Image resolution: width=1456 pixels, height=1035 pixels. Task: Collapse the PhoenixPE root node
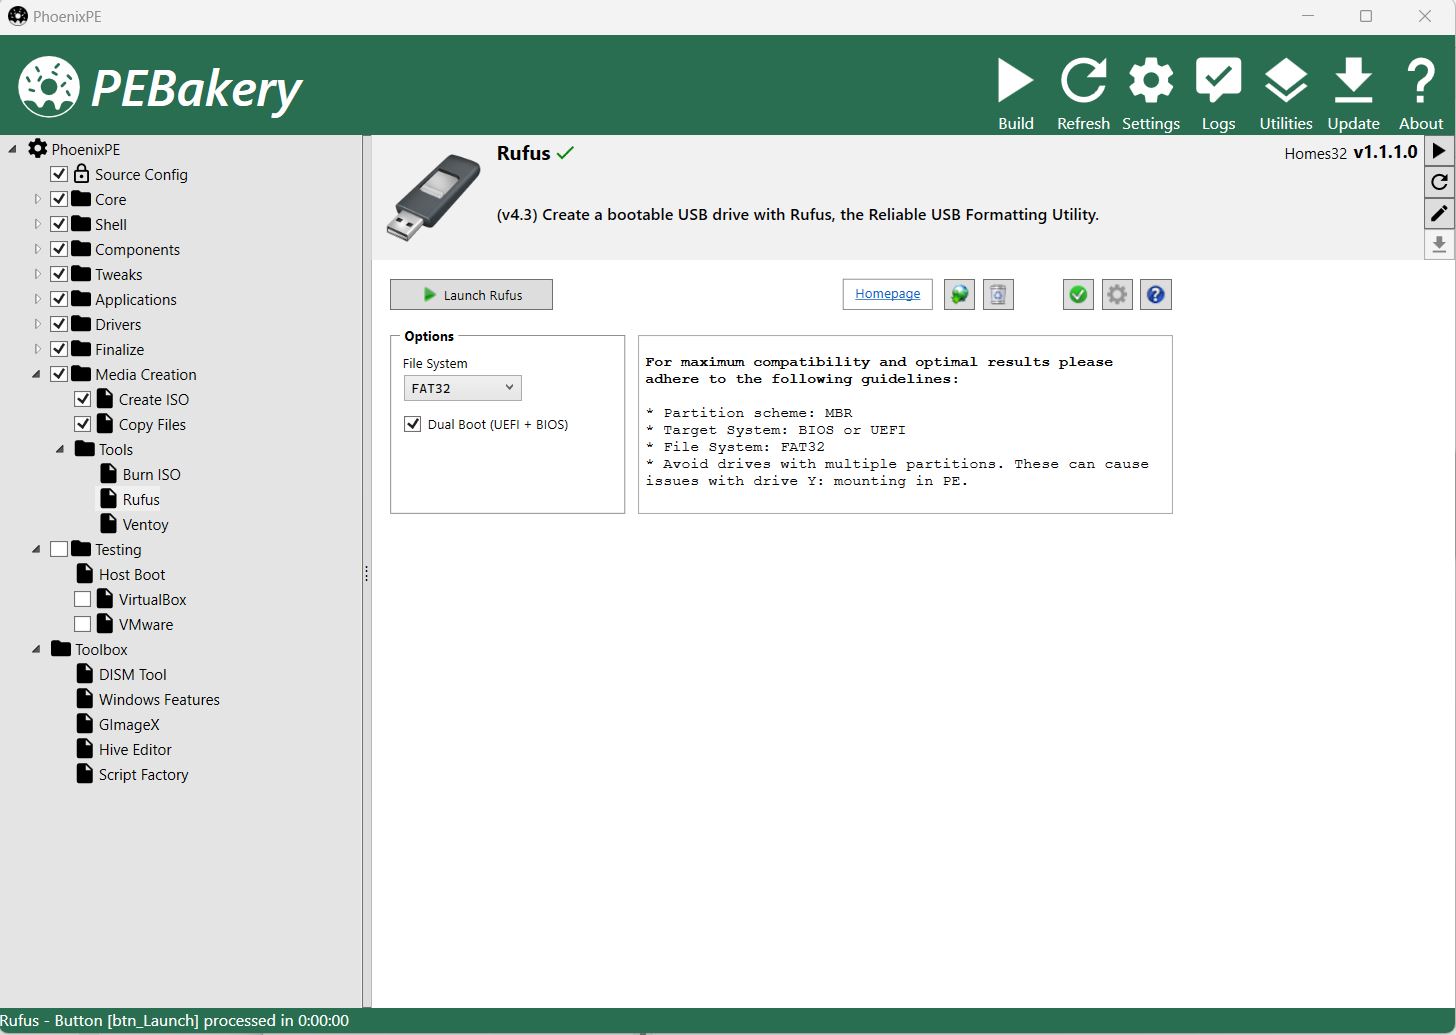tap(13, 150)
